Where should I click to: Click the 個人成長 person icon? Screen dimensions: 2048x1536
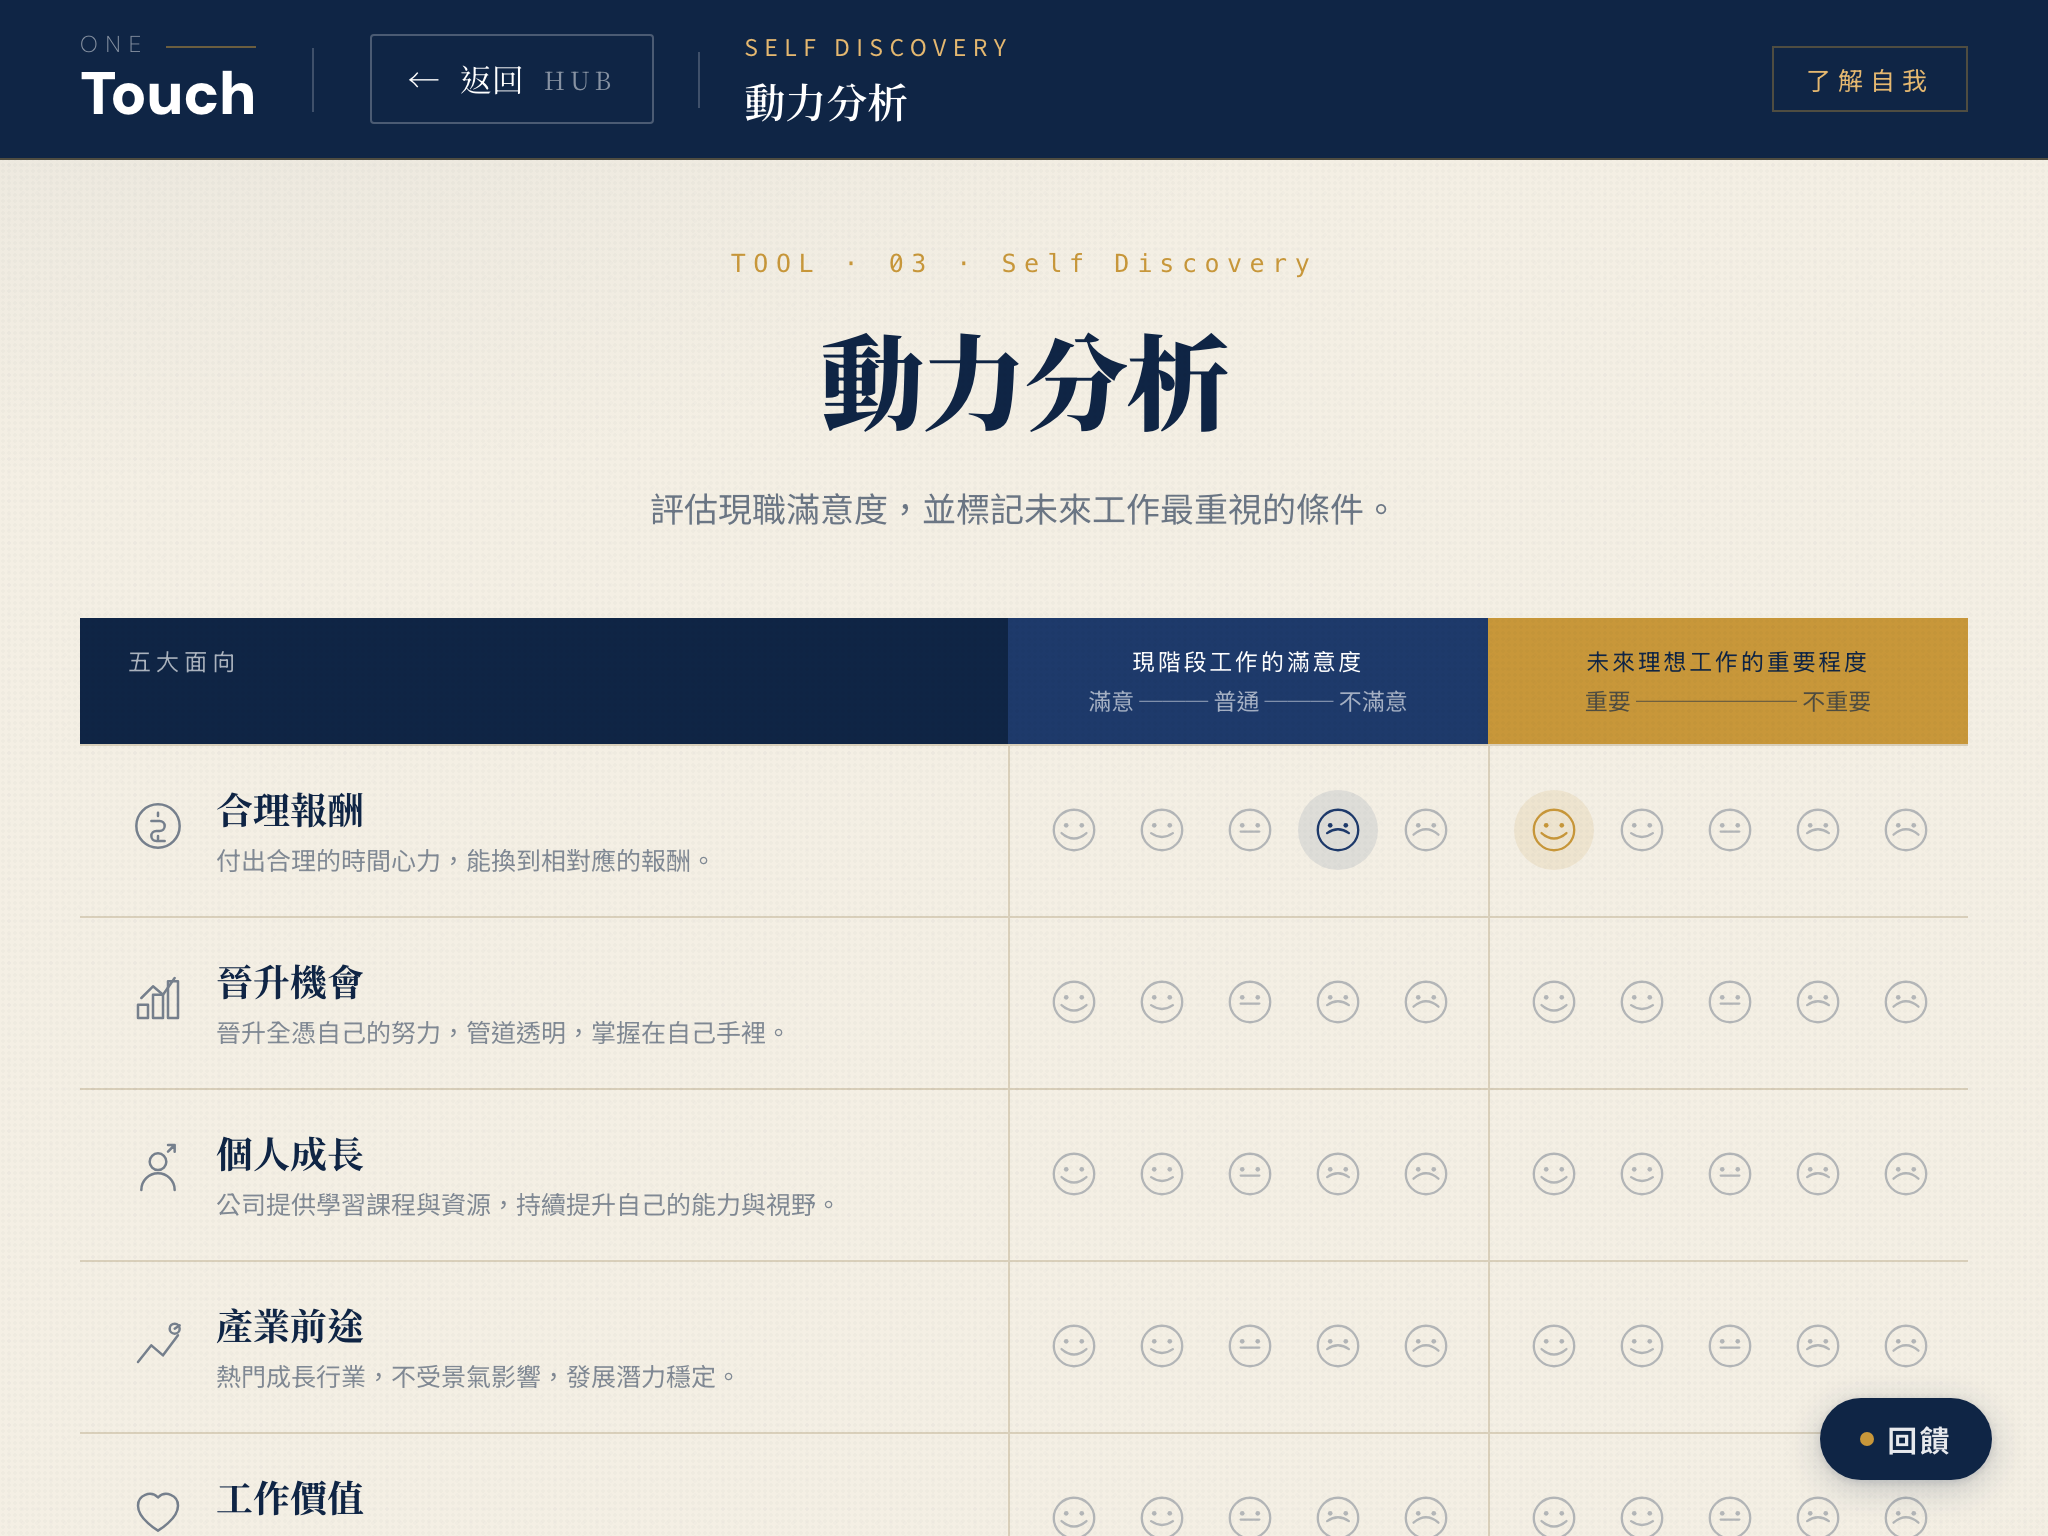point(158,1169)
